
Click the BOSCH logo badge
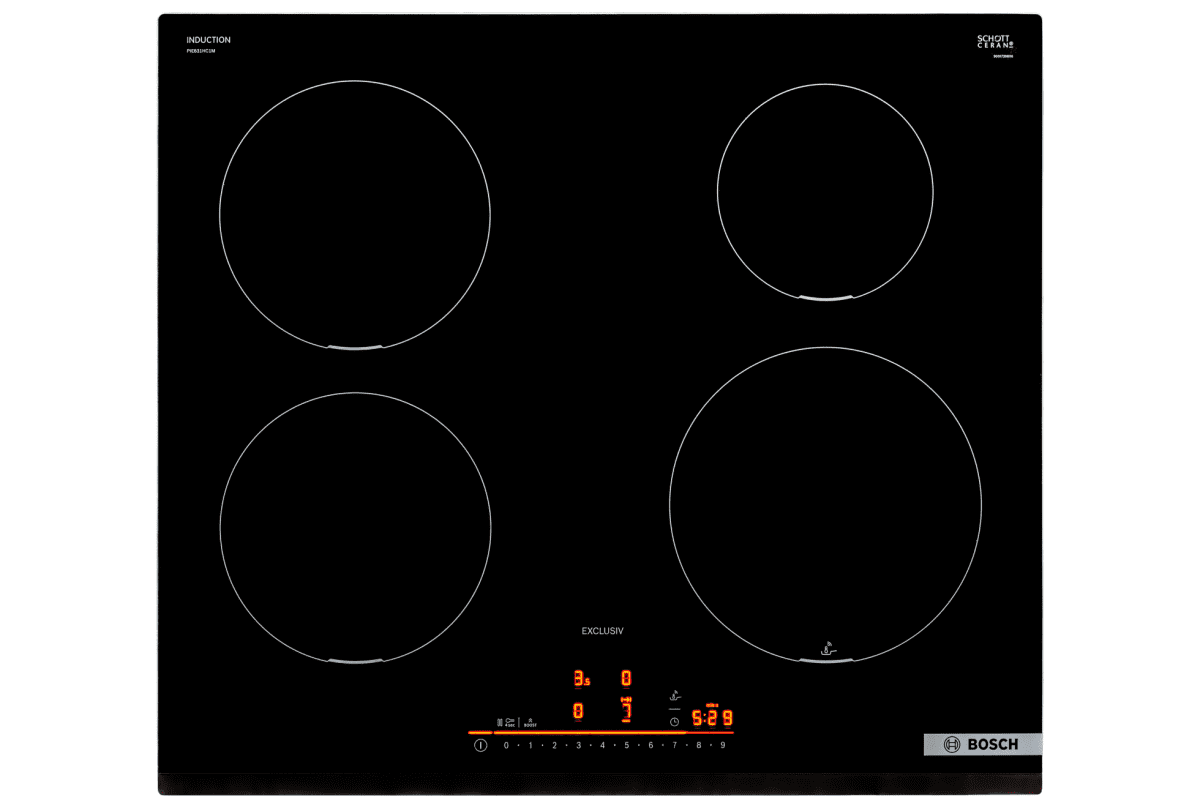click(x=982, y=744)
